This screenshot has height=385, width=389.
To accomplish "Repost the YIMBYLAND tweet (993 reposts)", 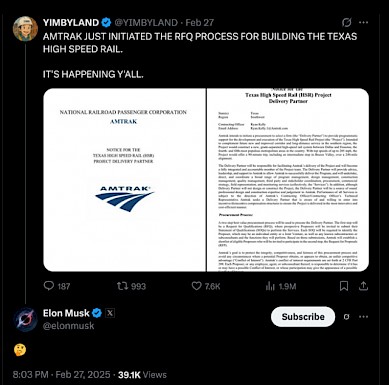I will [x=121, y=286].
